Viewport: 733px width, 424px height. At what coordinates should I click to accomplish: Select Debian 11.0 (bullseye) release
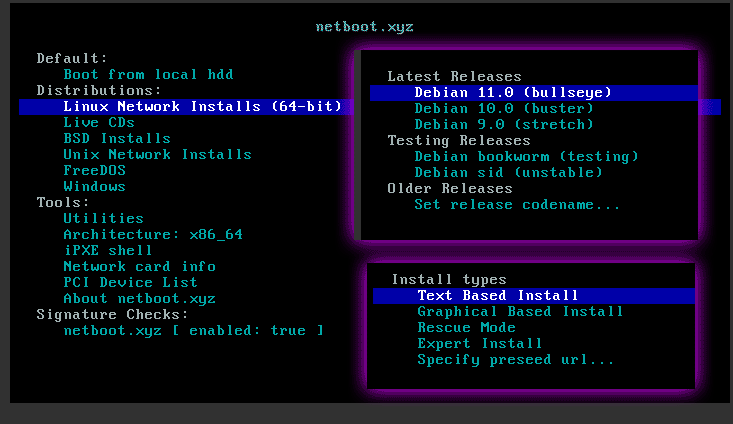coord(513,93)
